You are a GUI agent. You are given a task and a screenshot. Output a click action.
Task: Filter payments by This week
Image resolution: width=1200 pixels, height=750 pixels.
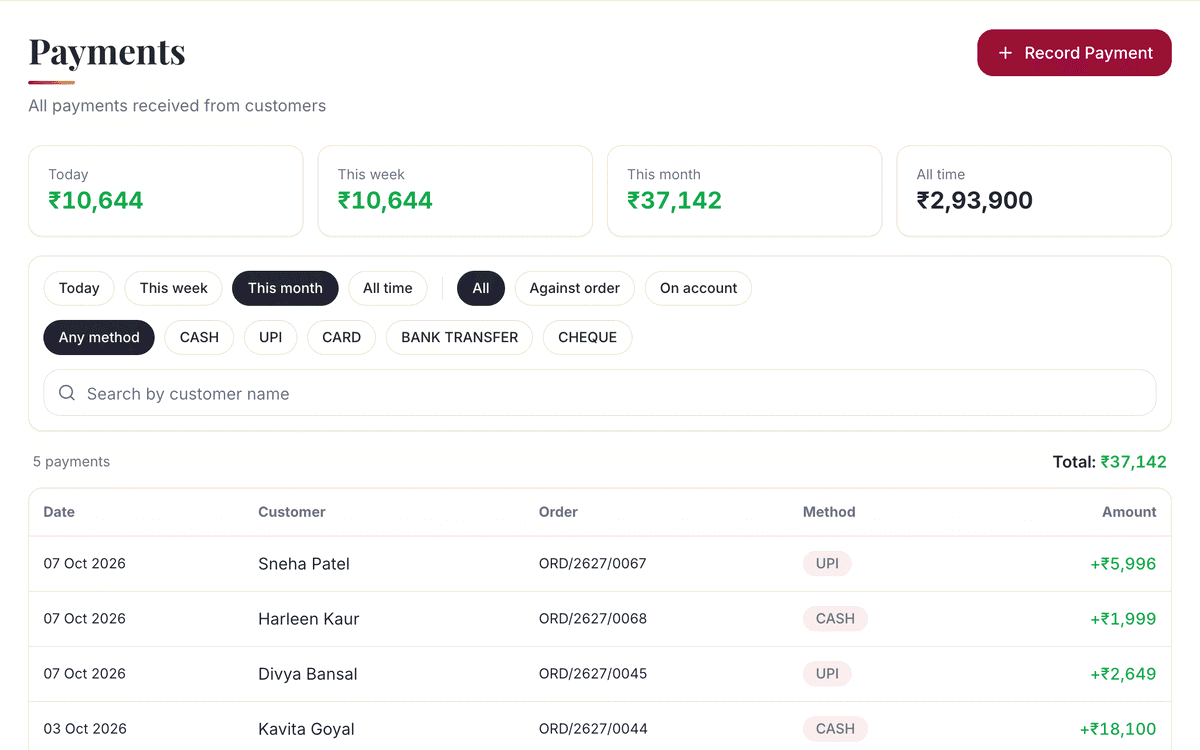point(174,288)
